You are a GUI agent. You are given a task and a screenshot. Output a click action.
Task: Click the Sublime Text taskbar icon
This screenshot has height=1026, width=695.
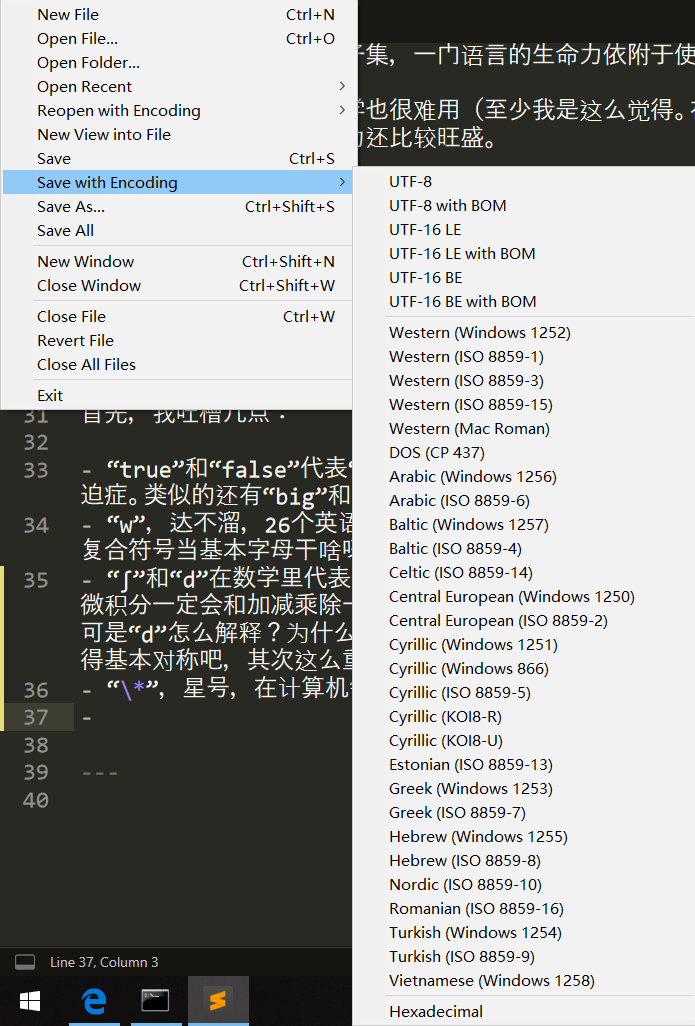click(x=218, y=1001)
